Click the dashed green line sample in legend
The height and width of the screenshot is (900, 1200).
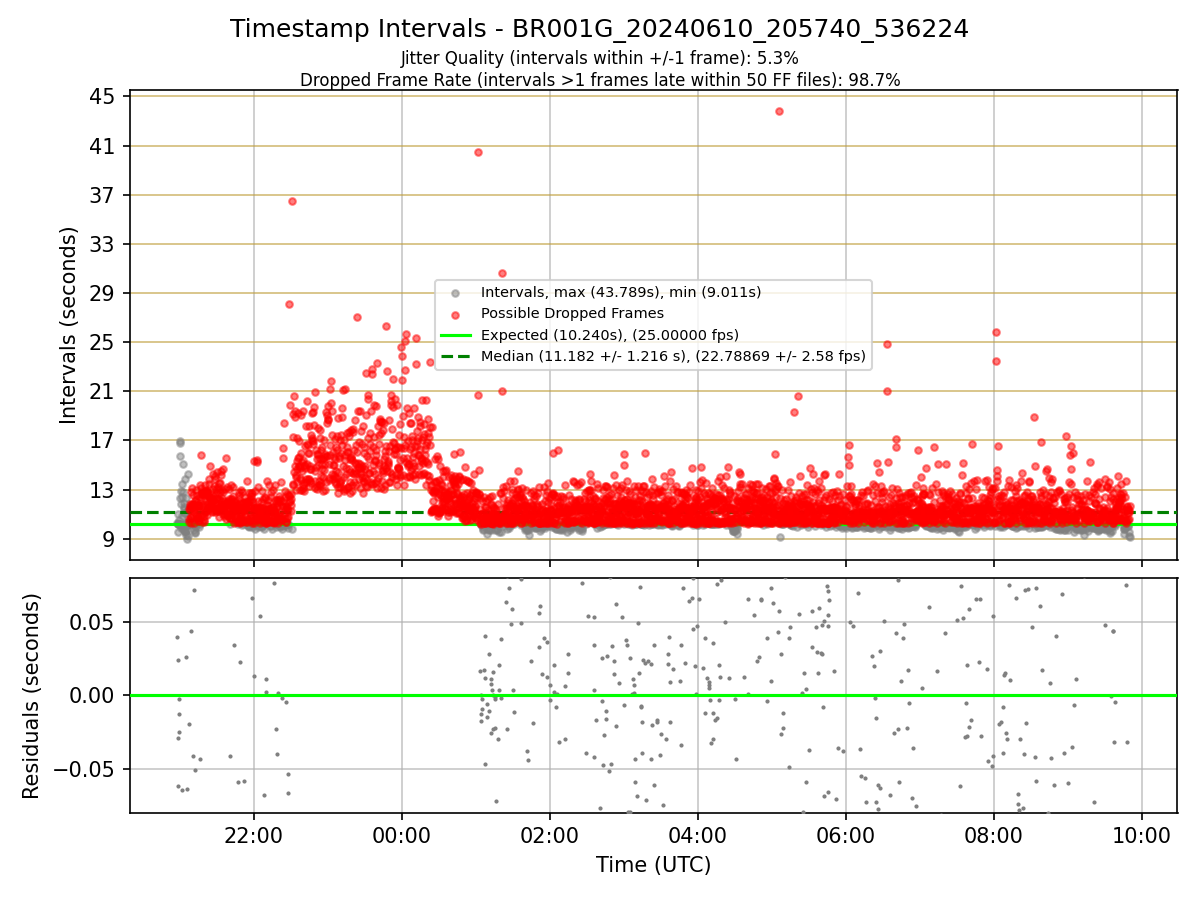(455, 356)
